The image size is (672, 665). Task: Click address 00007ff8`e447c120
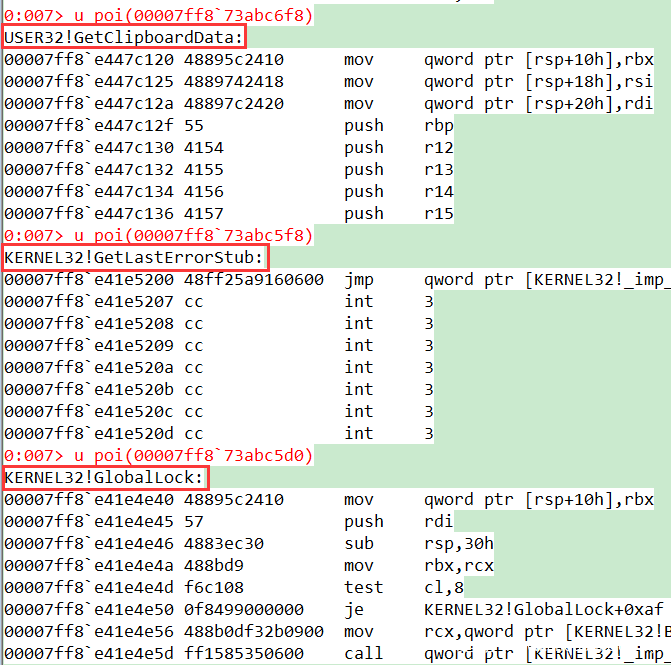pos(89,60)
